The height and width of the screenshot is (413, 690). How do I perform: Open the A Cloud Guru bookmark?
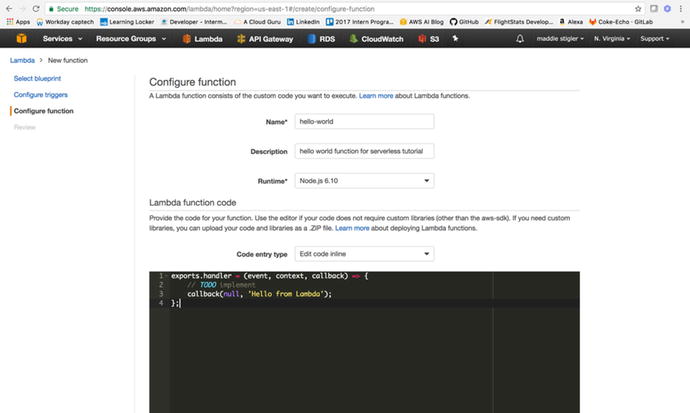(x=257, y=22)
